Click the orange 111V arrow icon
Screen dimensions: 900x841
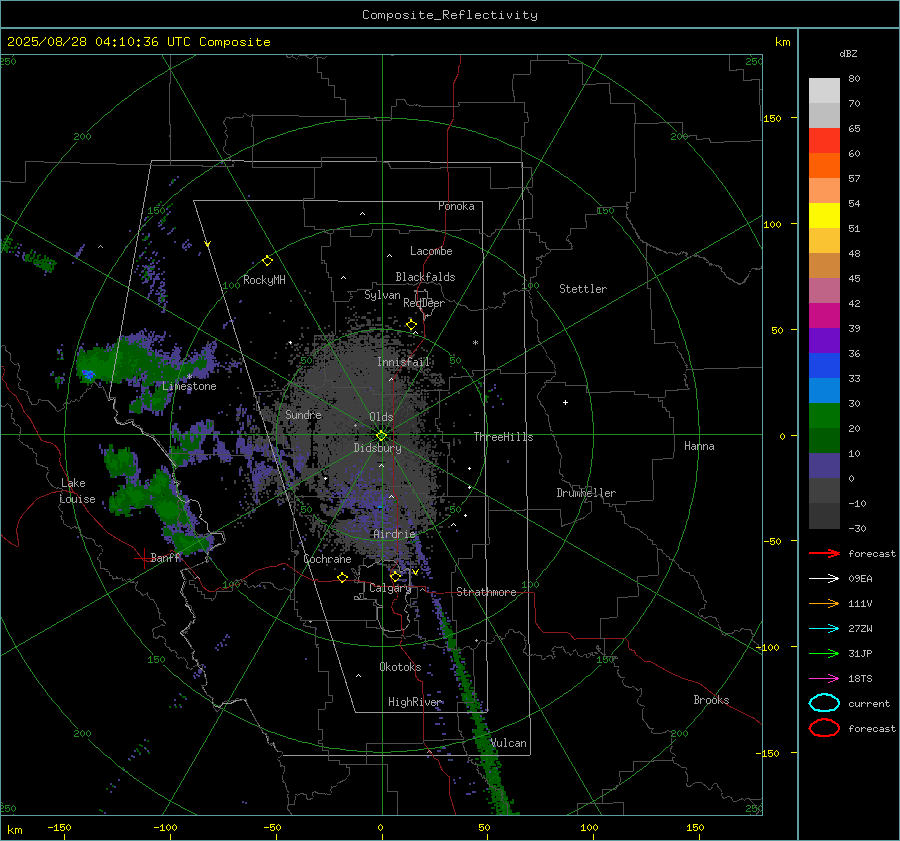tap(824, 603)
